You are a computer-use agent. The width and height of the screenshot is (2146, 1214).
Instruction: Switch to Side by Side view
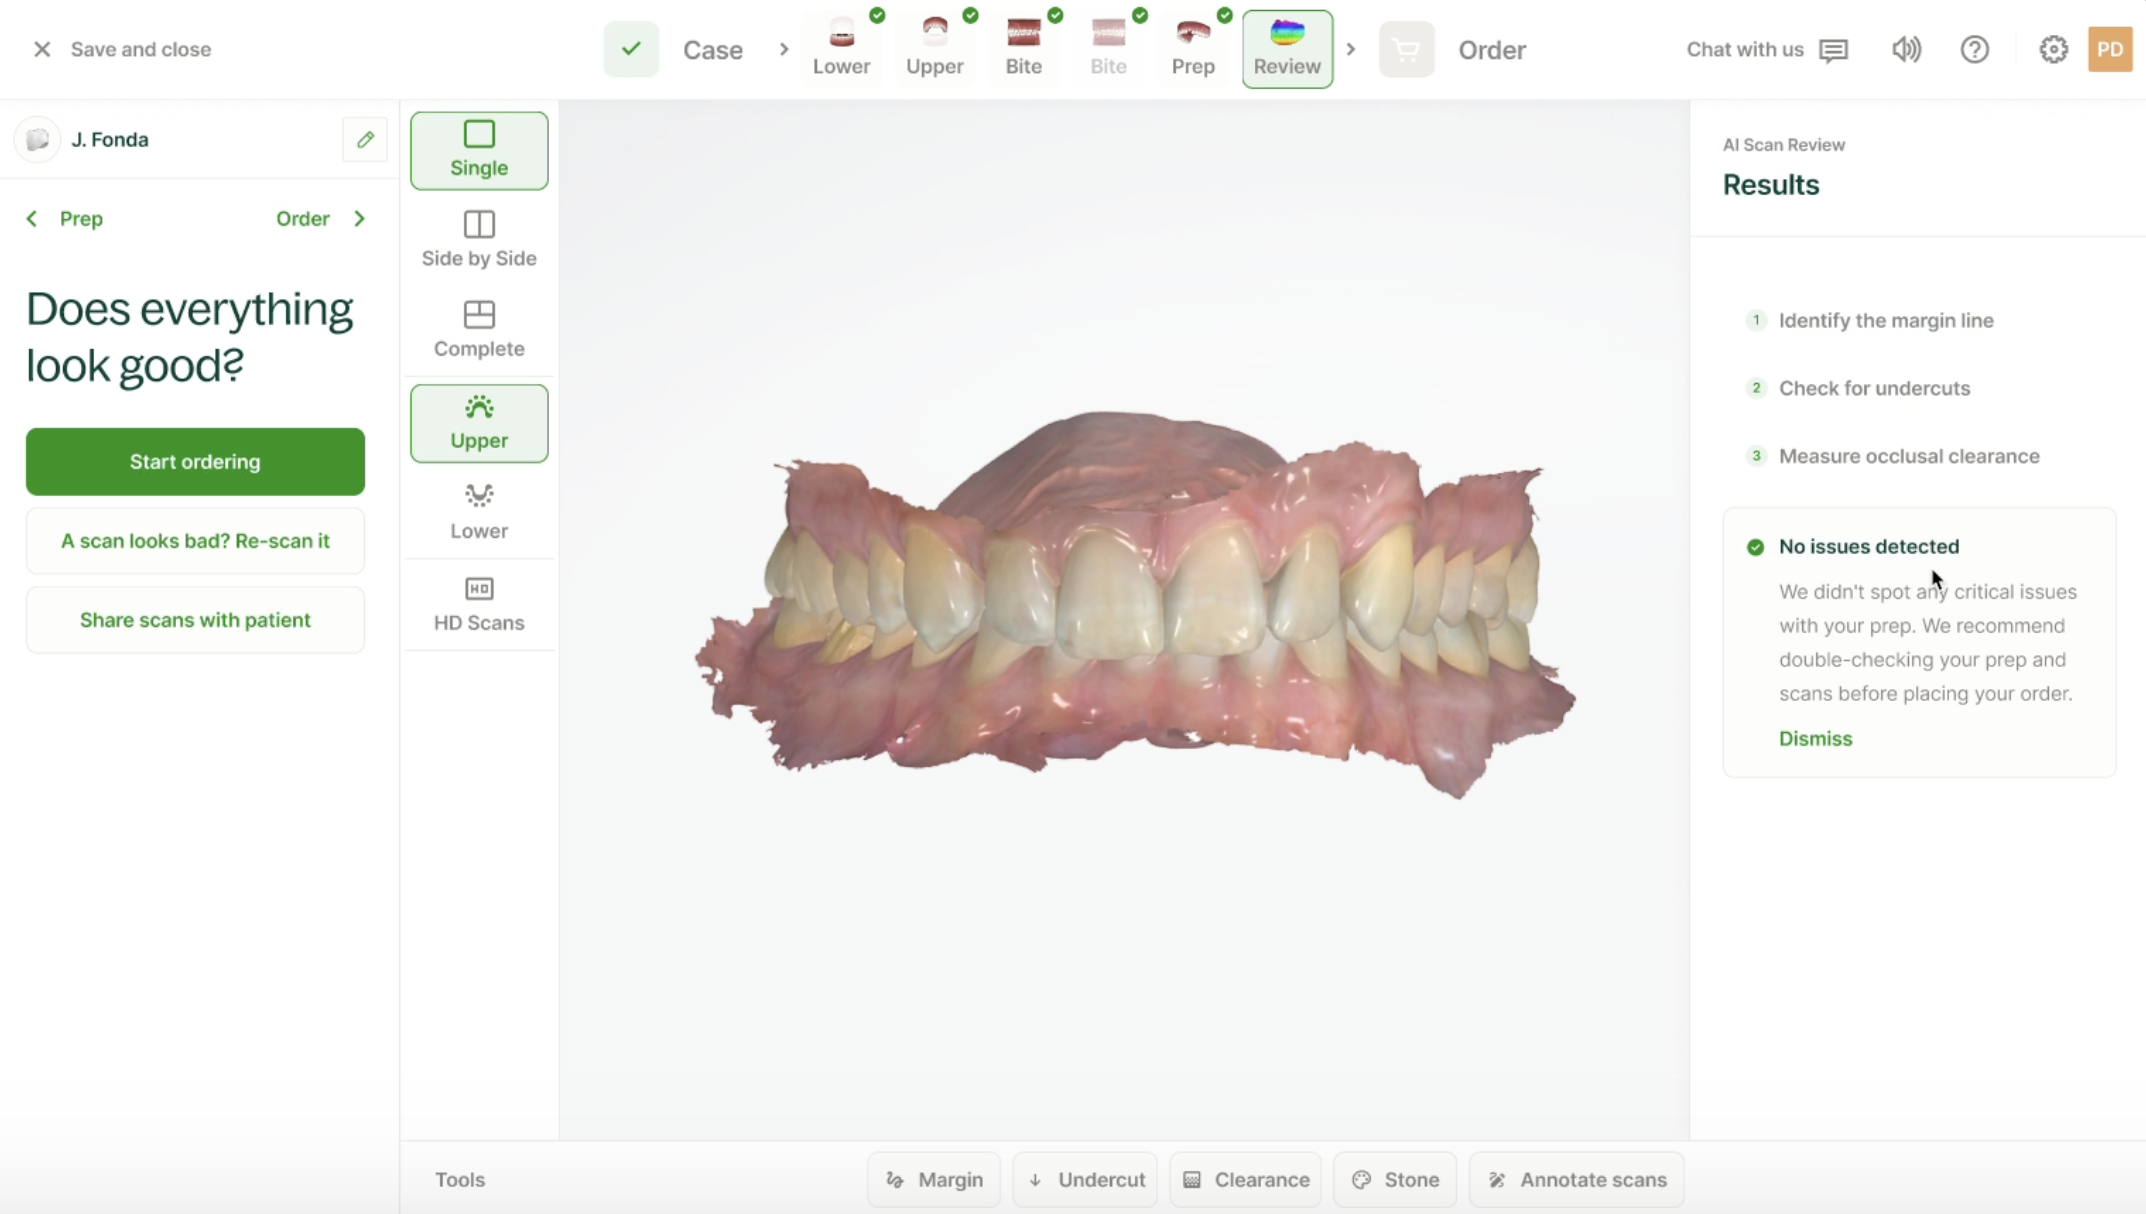[x=479, y=239]
